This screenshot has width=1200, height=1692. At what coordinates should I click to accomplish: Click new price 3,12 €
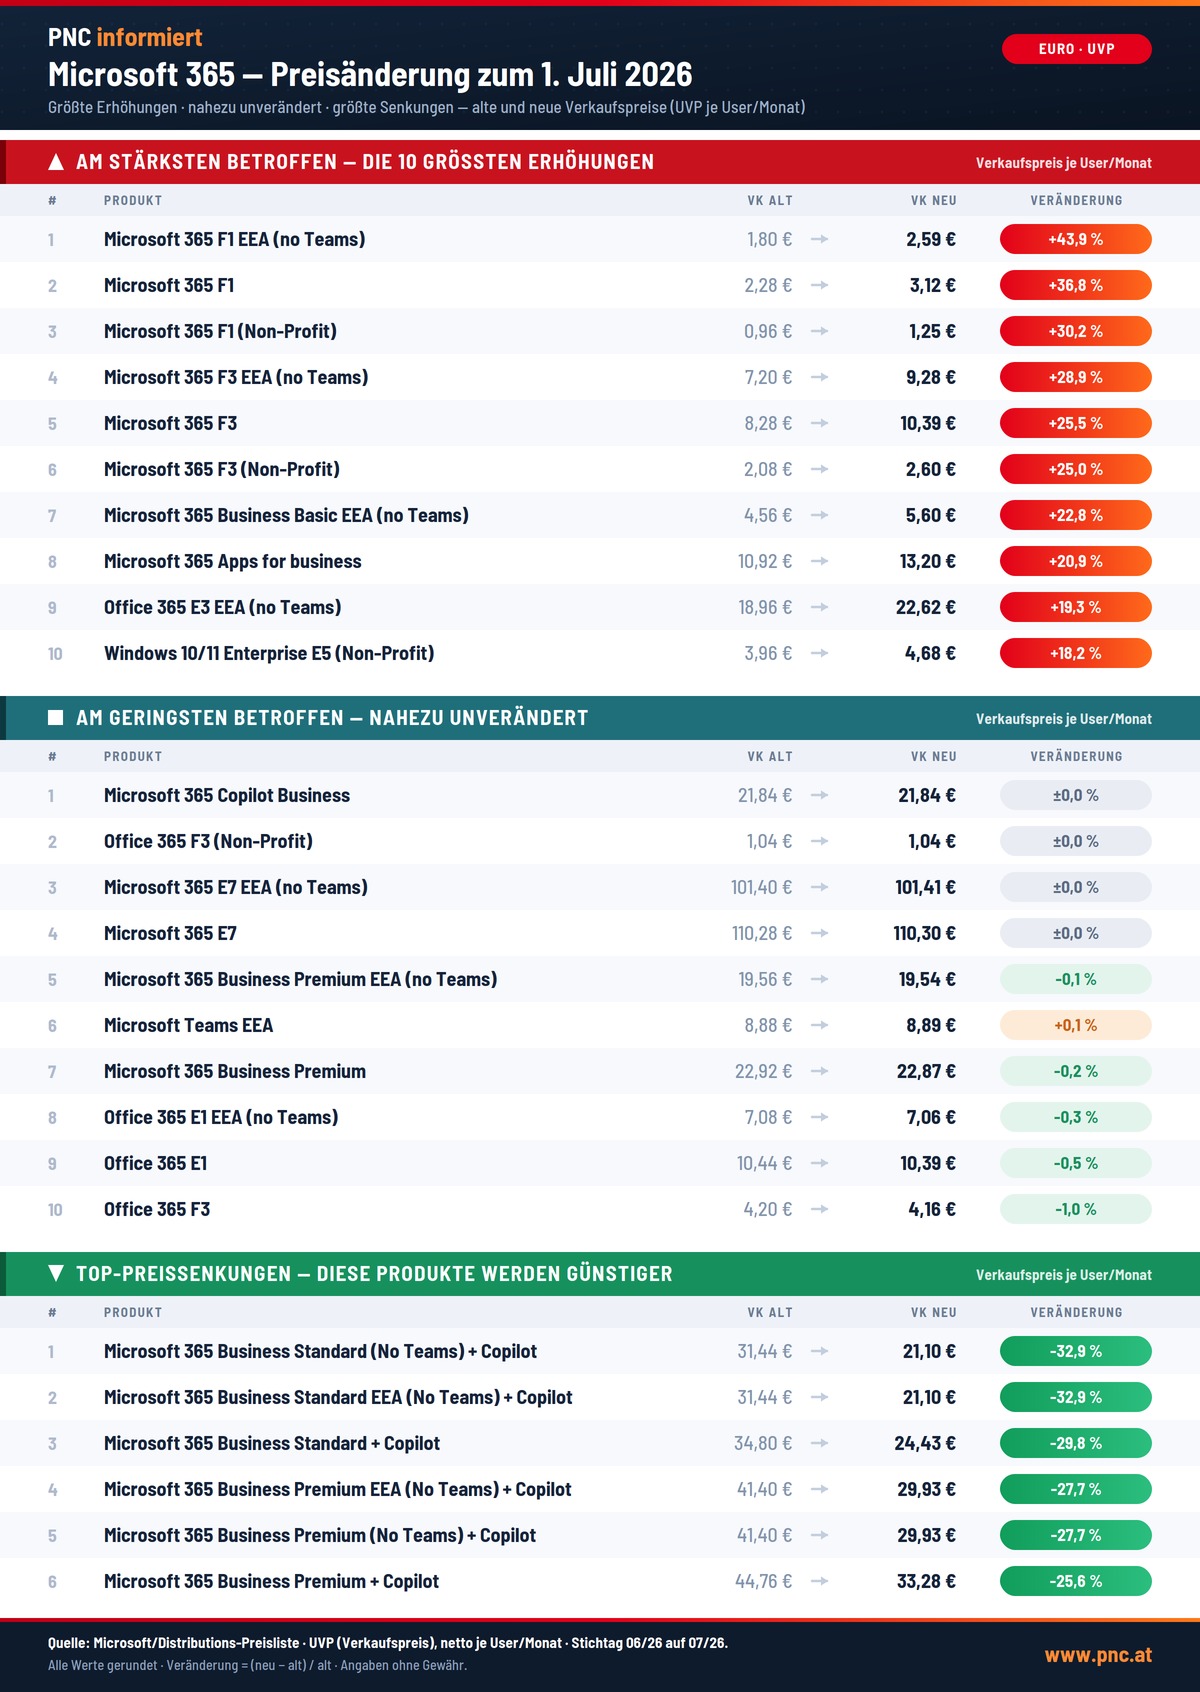tap(933, 285)
